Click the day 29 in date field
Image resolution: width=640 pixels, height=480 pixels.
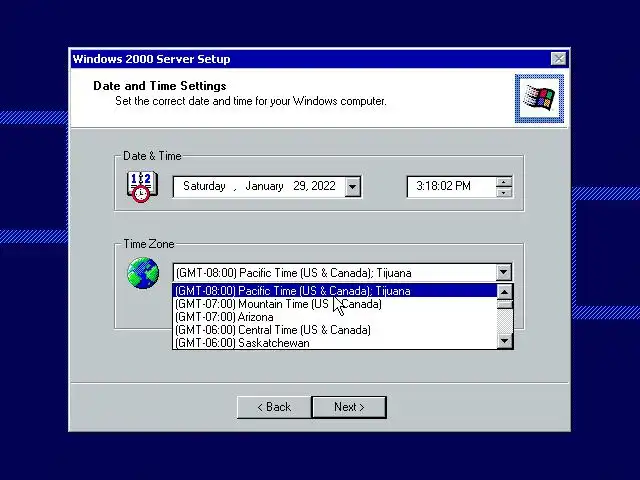300,186
